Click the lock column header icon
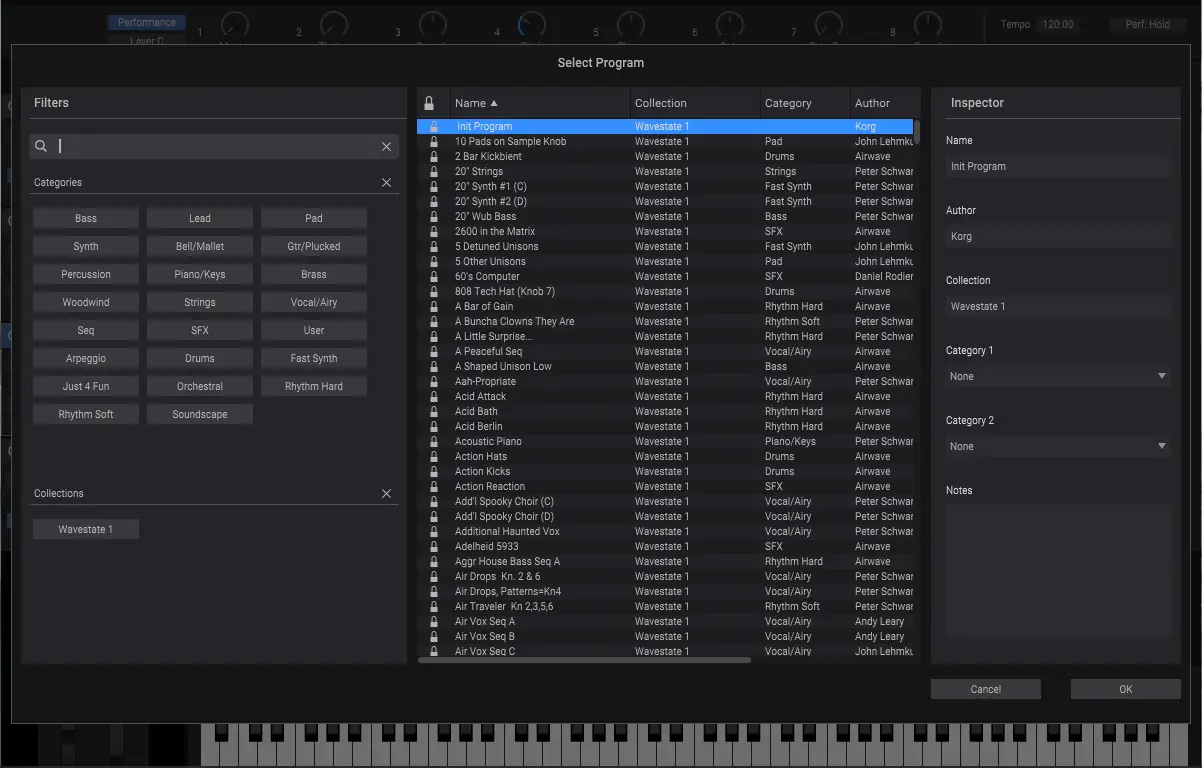The image size is (1202, 768). (x=429, y=103)
